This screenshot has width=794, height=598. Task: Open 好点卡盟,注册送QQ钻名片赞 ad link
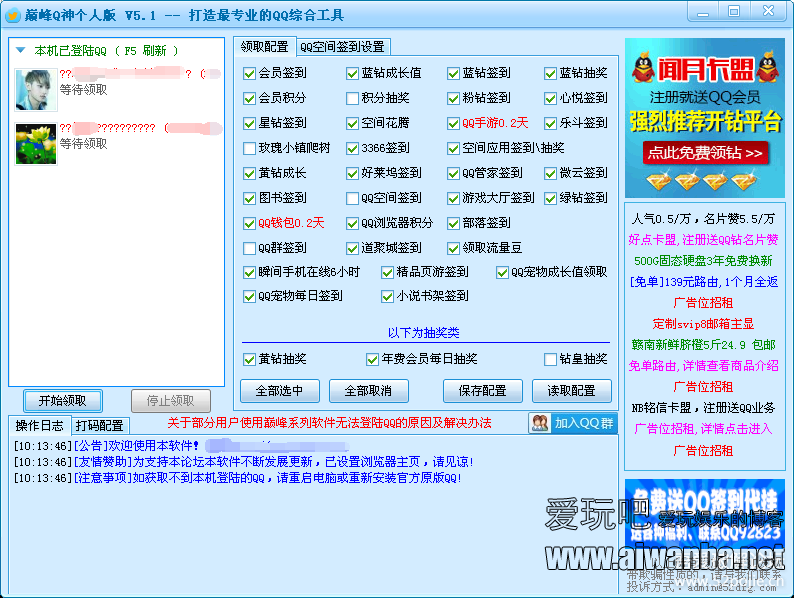coord(703,240)
